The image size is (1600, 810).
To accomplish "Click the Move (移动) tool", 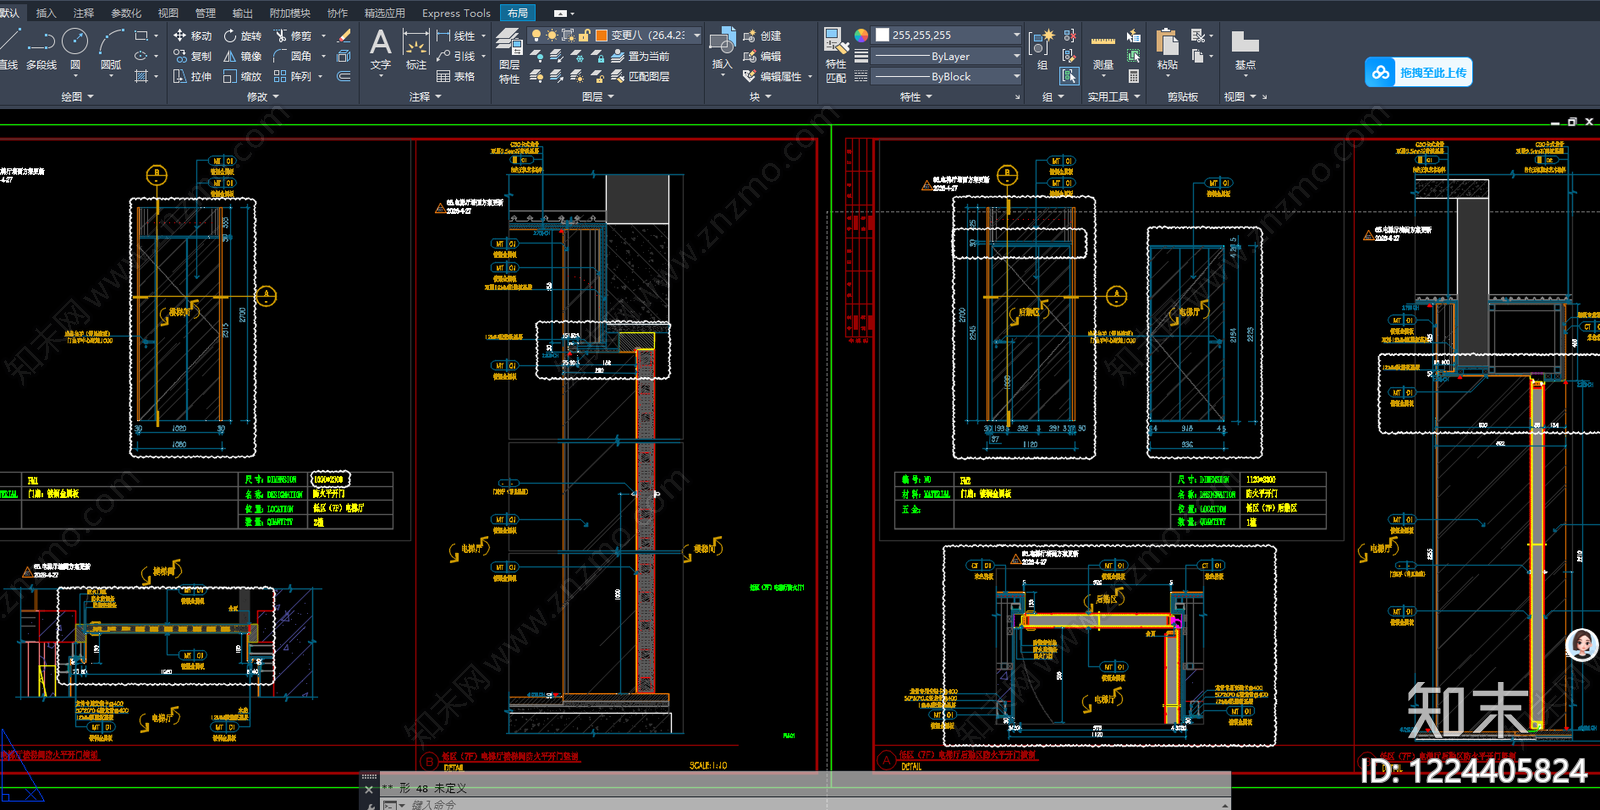I will (192, 36).
